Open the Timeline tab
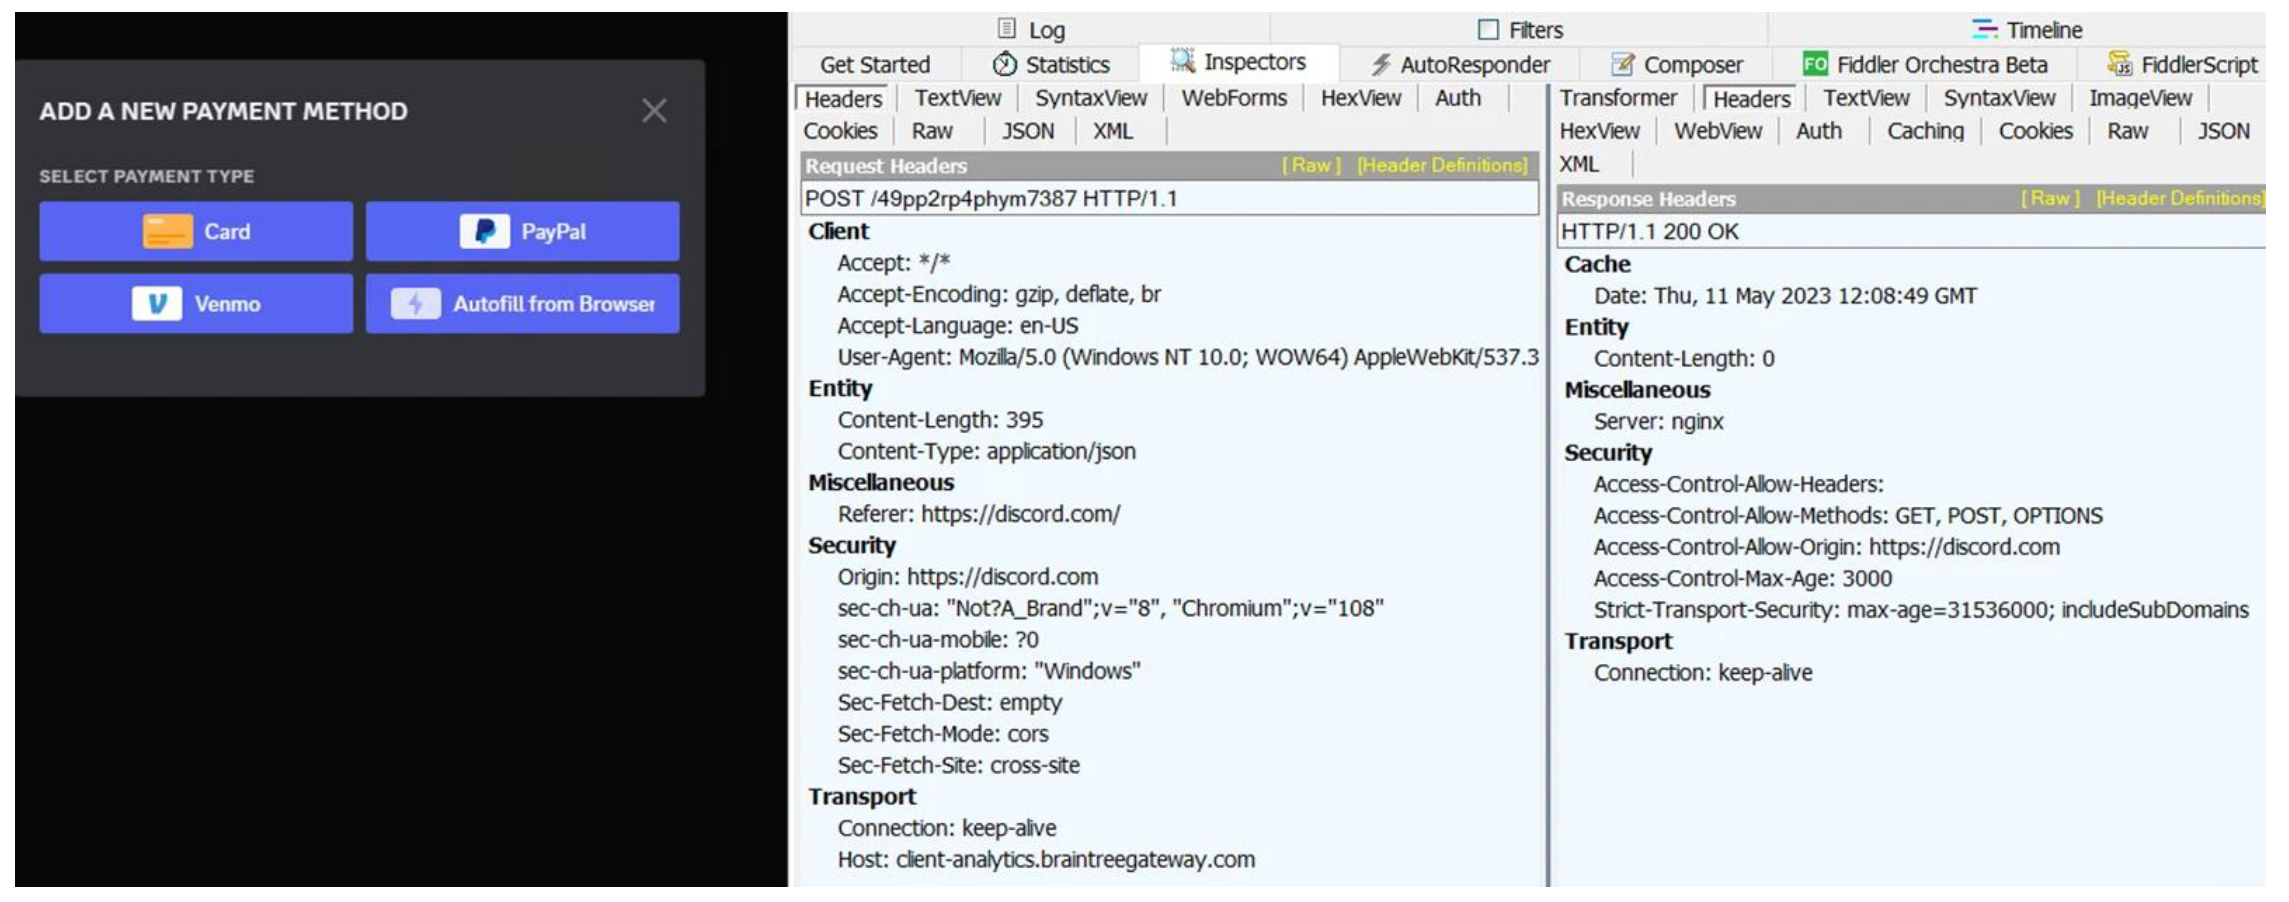2289x902 pixels. point(2027,30)
